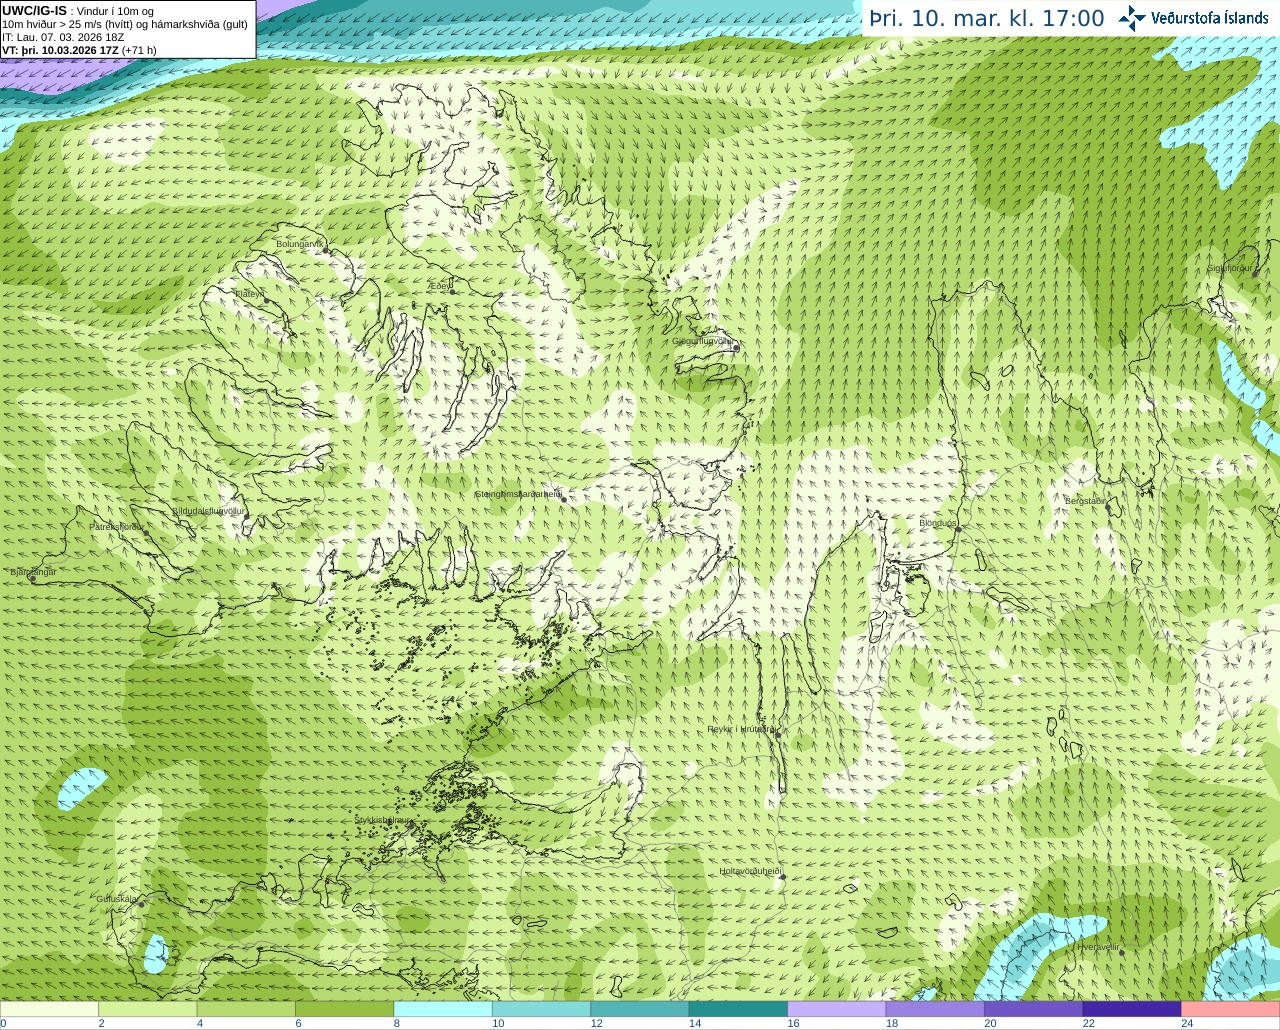Viewport: 1280px width, 1030px height.
Task: Click the legend value '18'
Action: [x=892, y=1023]
